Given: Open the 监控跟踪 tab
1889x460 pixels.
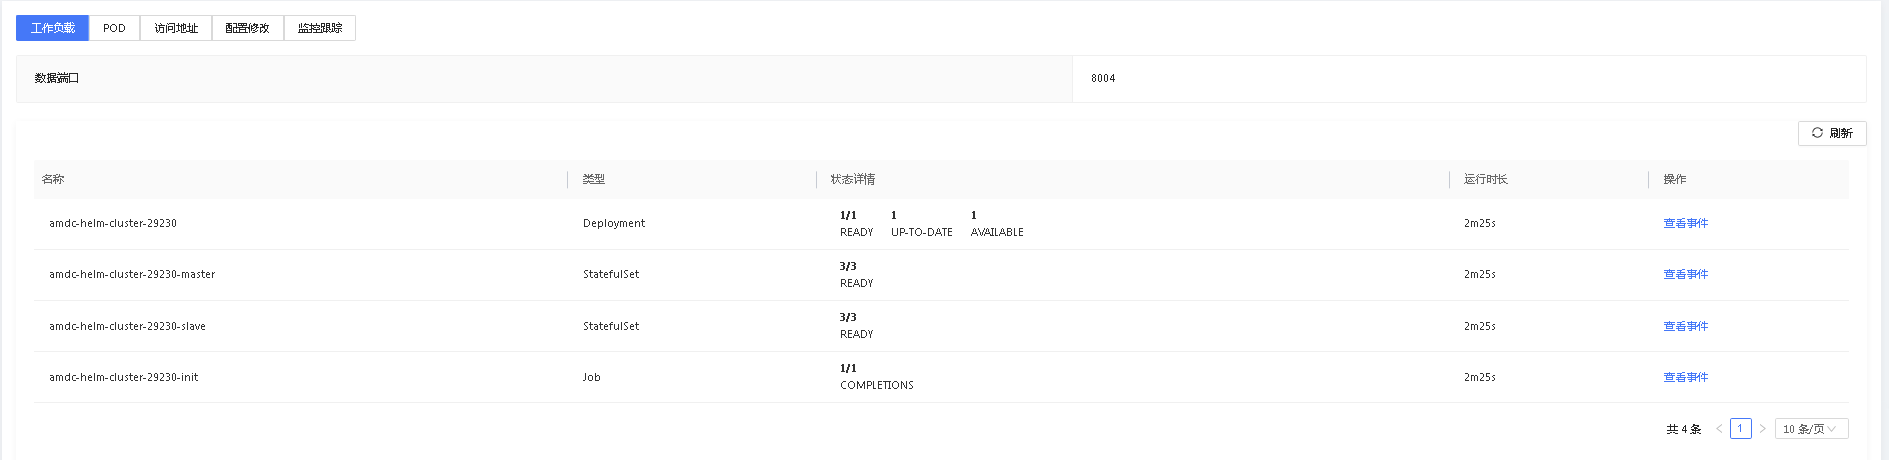Looking at the screenshot, I should (320, 28).
